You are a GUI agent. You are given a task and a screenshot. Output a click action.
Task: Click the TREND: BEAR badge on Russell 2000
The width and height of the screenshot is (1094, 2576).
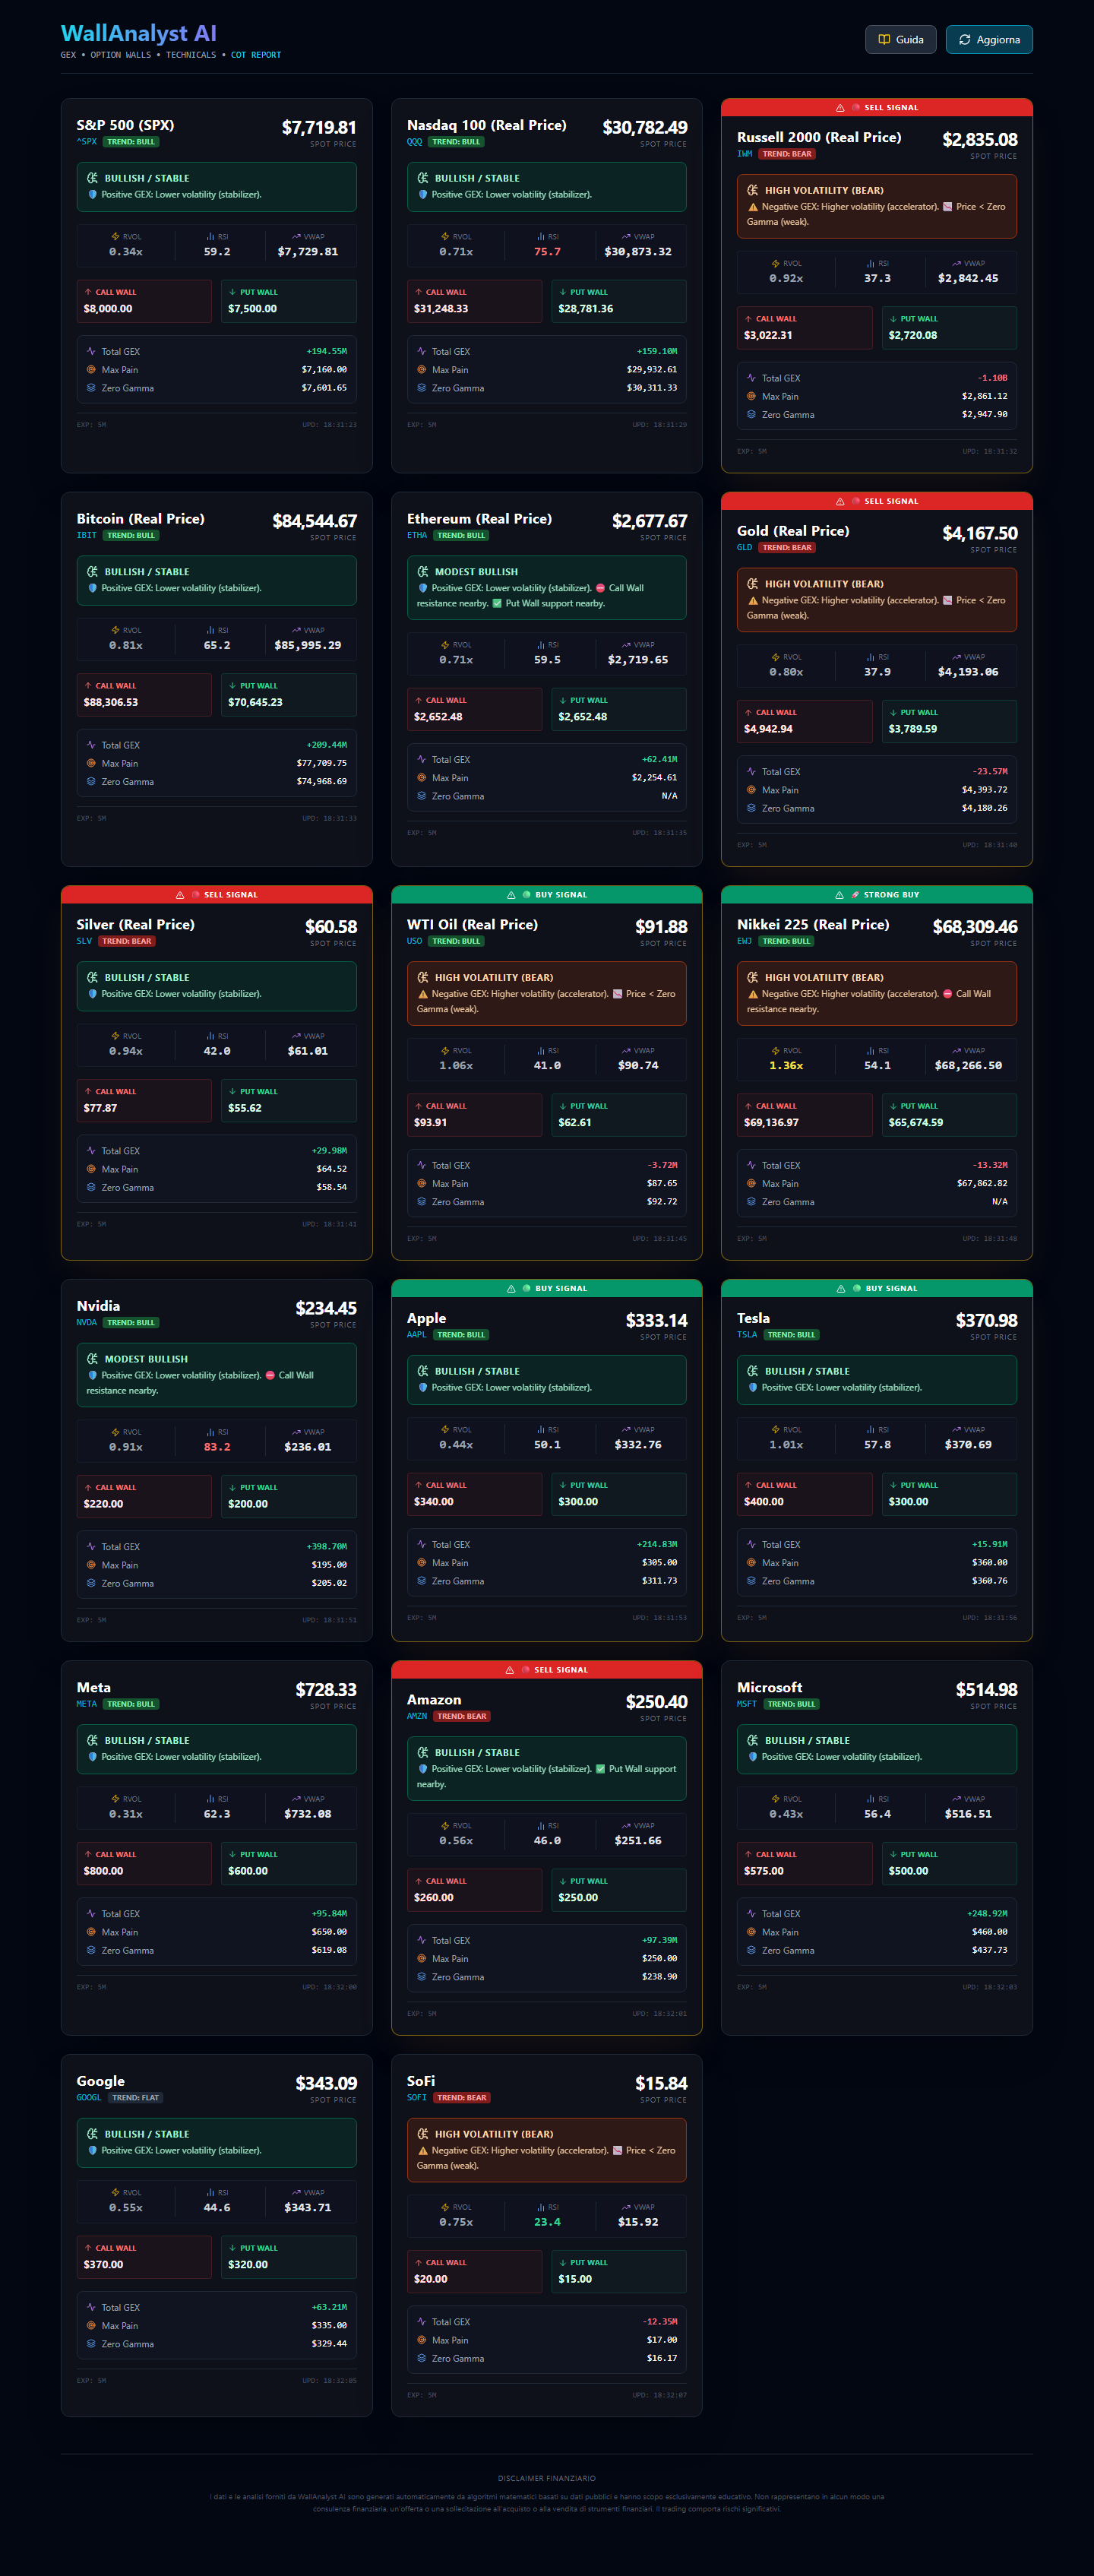point(788,154)
